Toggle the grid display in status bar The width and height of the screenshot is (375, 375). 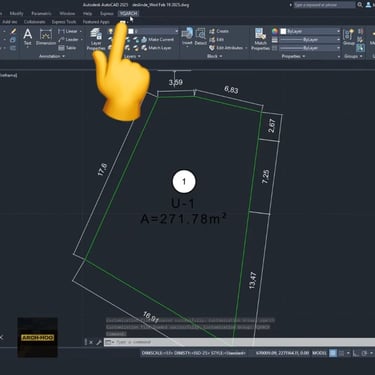pos(333,353)
